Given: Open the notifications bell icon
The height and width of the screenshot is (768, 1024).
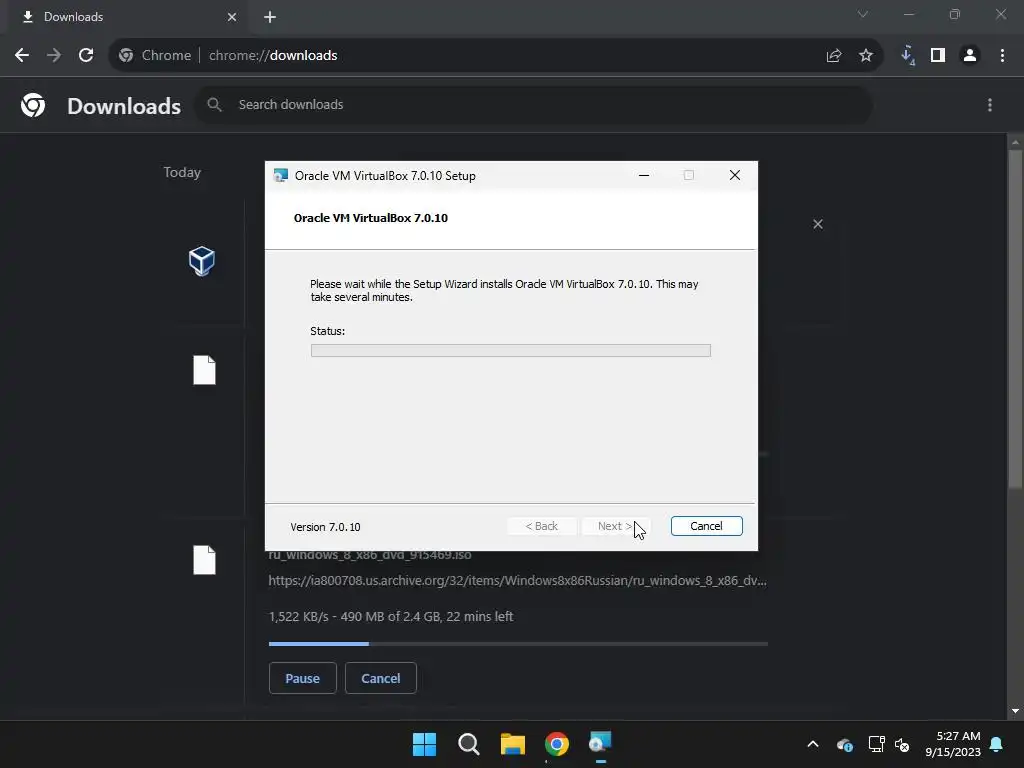Looking at the screenshot, I should click(997, 744).
